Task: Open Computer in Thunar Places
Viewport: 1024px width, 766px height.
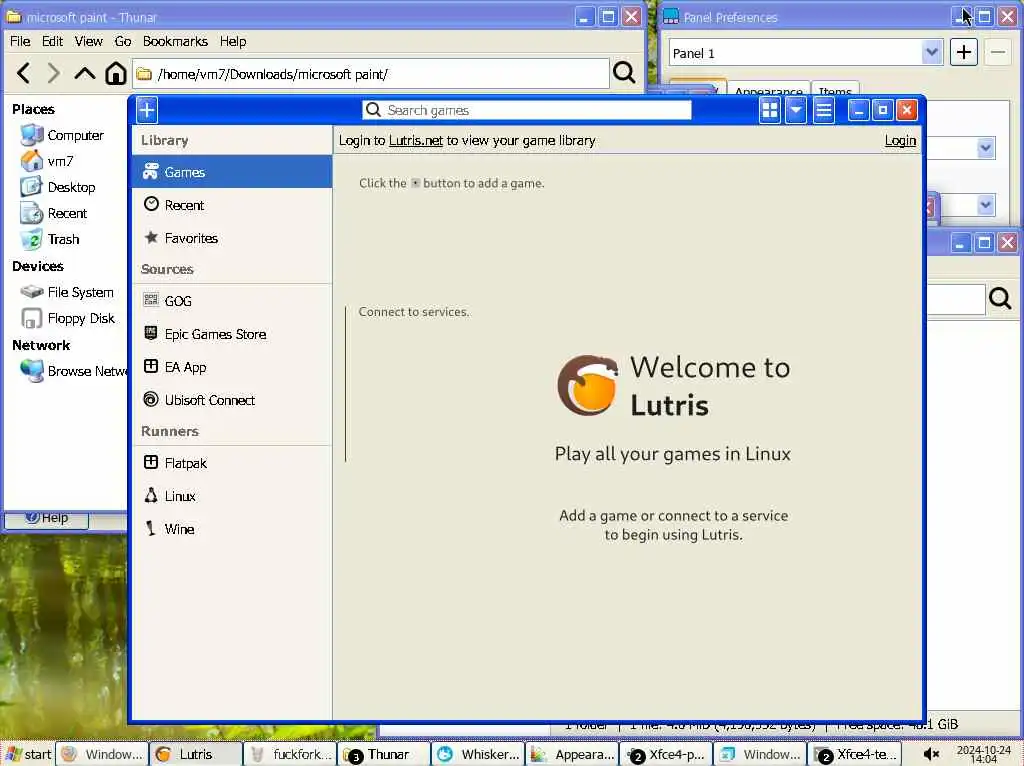Action: 63,135
